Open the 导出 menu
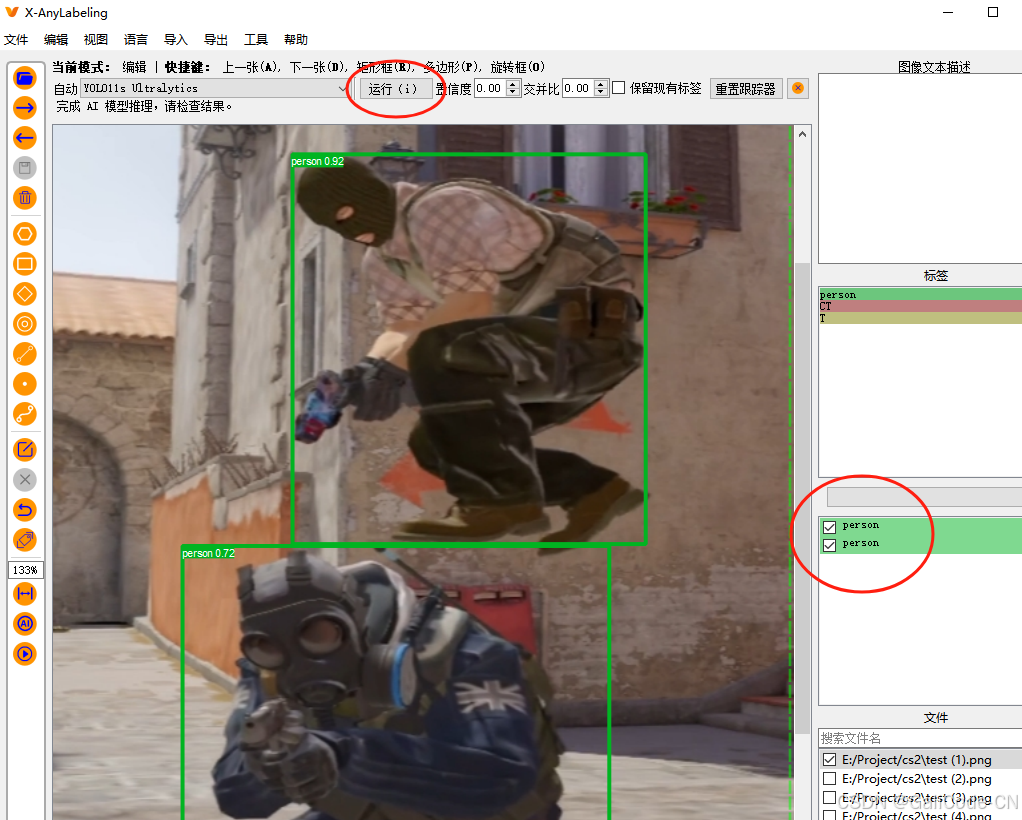1022x820 pixels. tap(216, 40)
